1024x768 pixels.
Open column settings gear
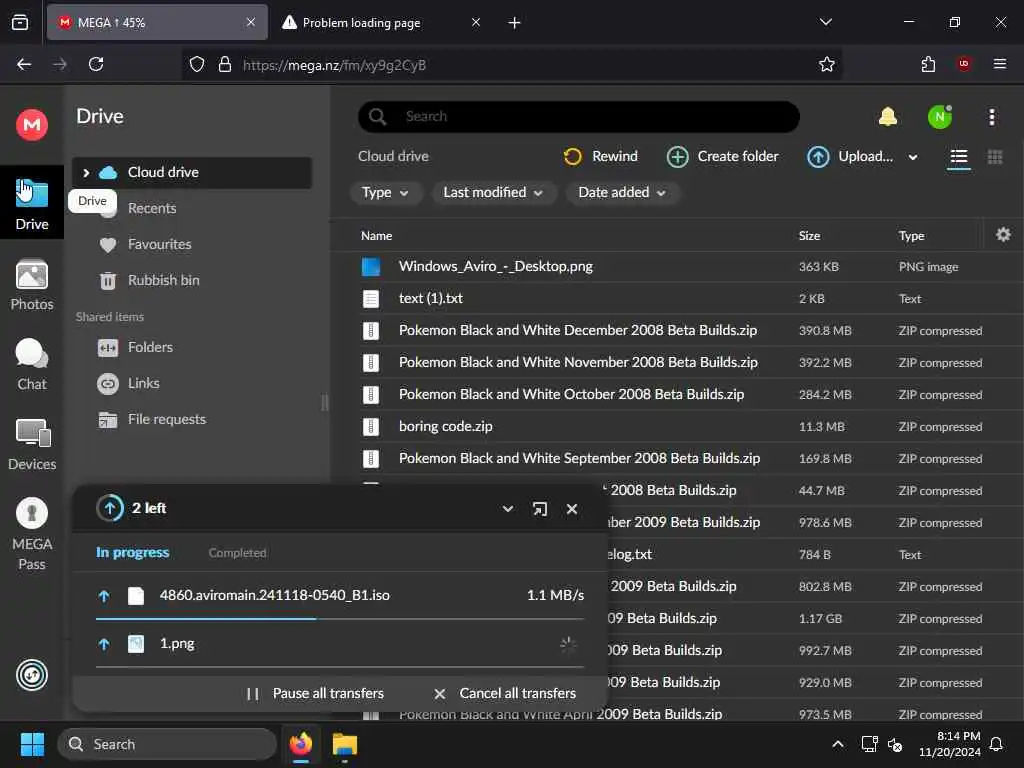pos(1003,234)
